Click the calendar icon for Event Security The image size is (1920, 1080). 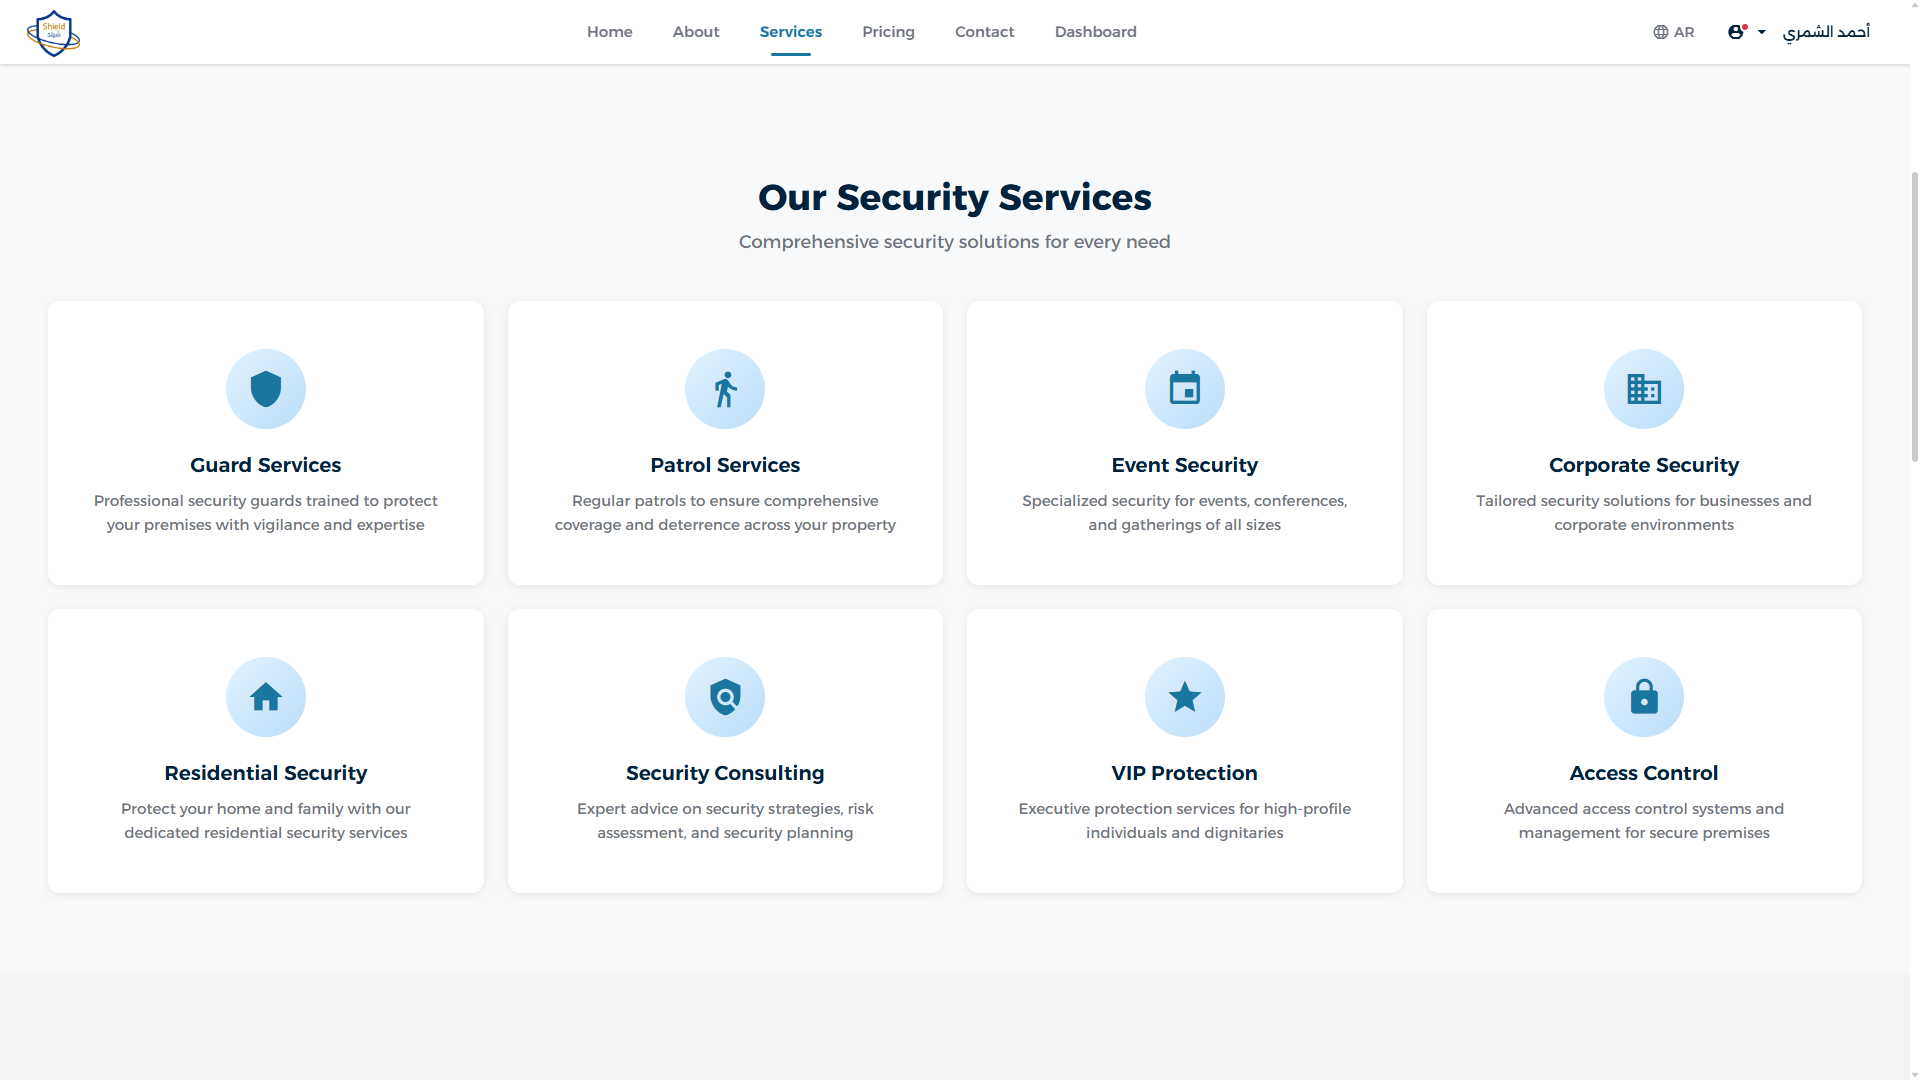[x=1184, y=389]
